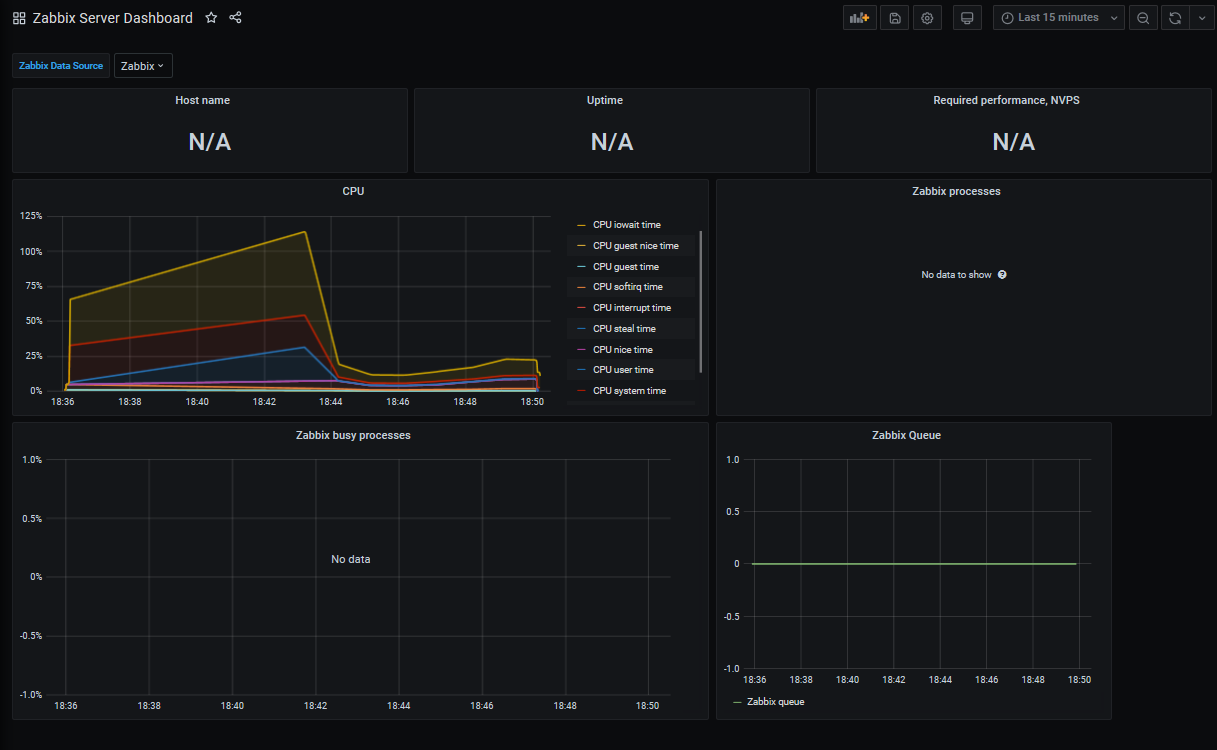Click CPU steal time color line
The width and height of the screenshot is (1217, 750).
click(582, 329)
